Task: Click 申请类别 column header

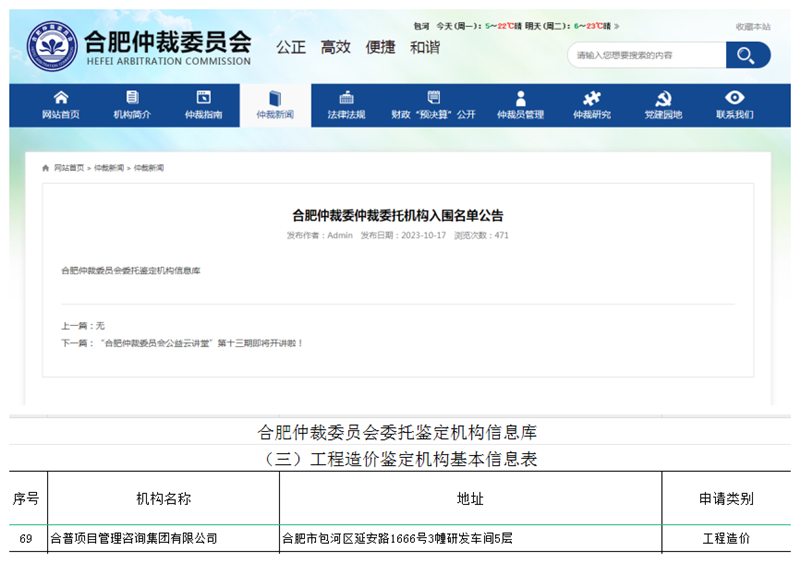Action: point(726,499)
